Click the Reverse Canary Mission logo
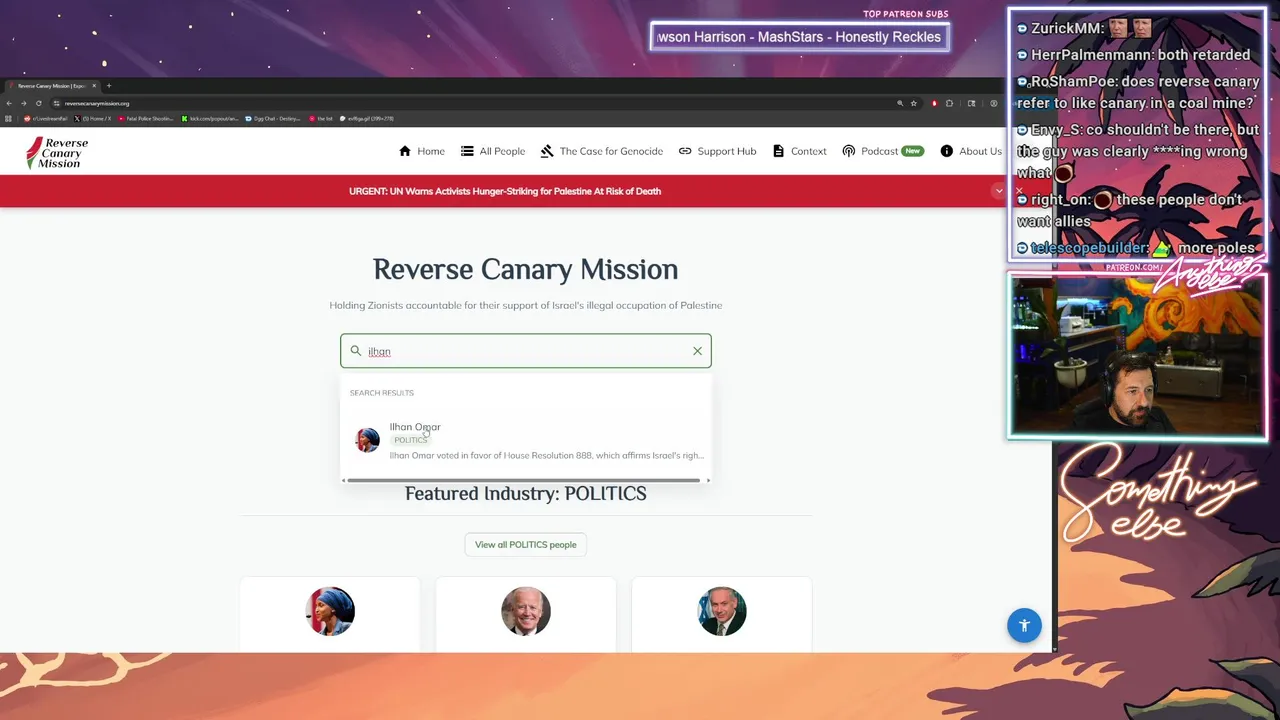 [57, 152]
